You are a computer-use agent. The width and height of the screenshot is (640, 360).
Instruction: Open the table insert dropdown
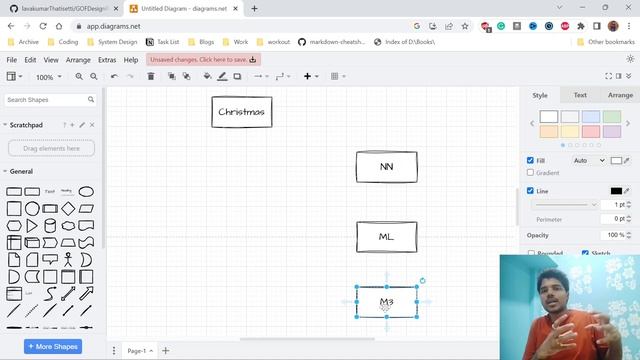click(x=338, y=76)
